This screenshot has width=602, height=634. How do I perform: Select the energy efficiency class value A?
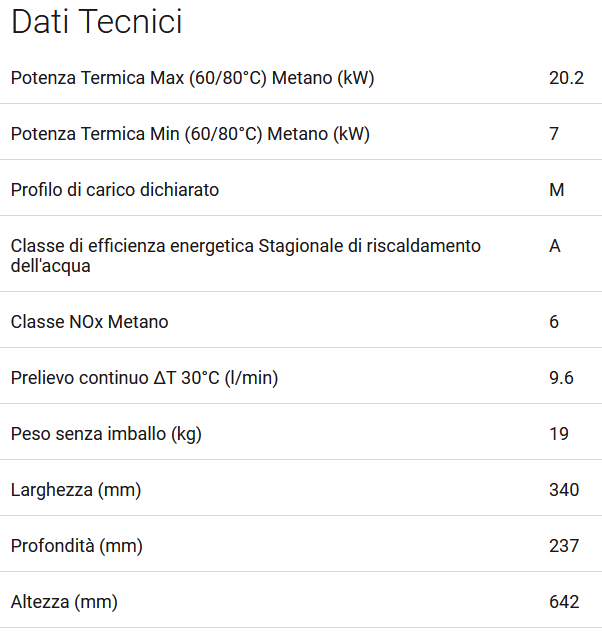(x=555, y=246)
